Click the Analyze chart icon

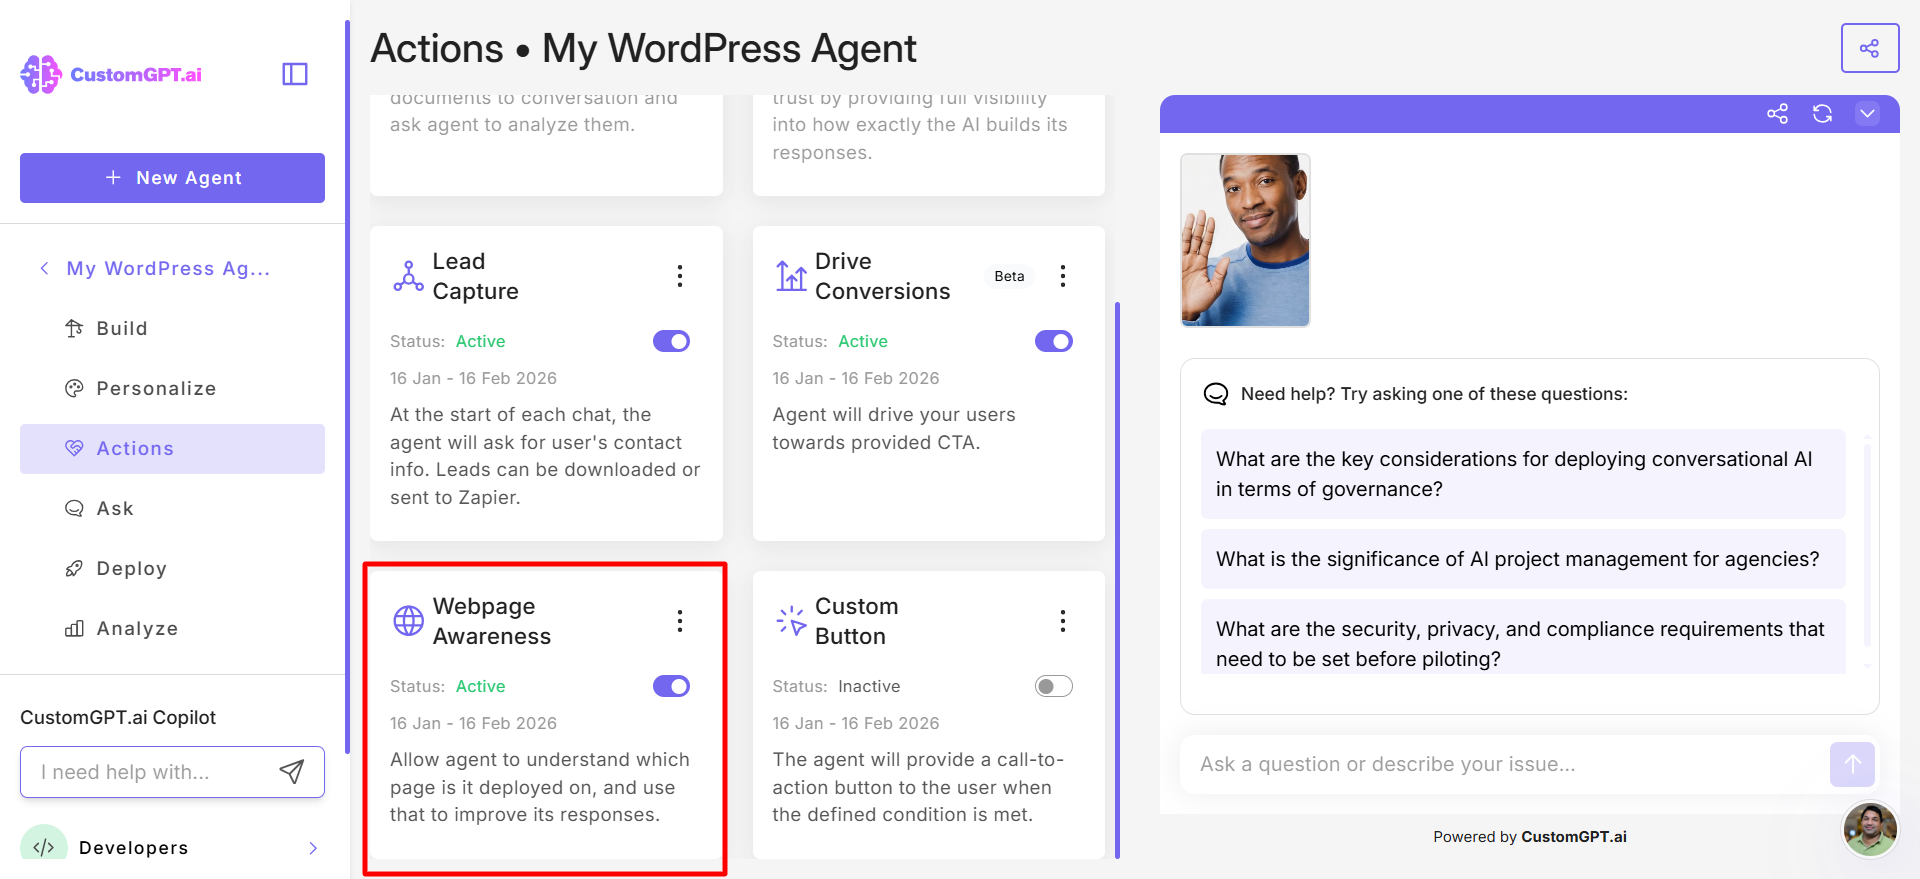coord(74,628)
